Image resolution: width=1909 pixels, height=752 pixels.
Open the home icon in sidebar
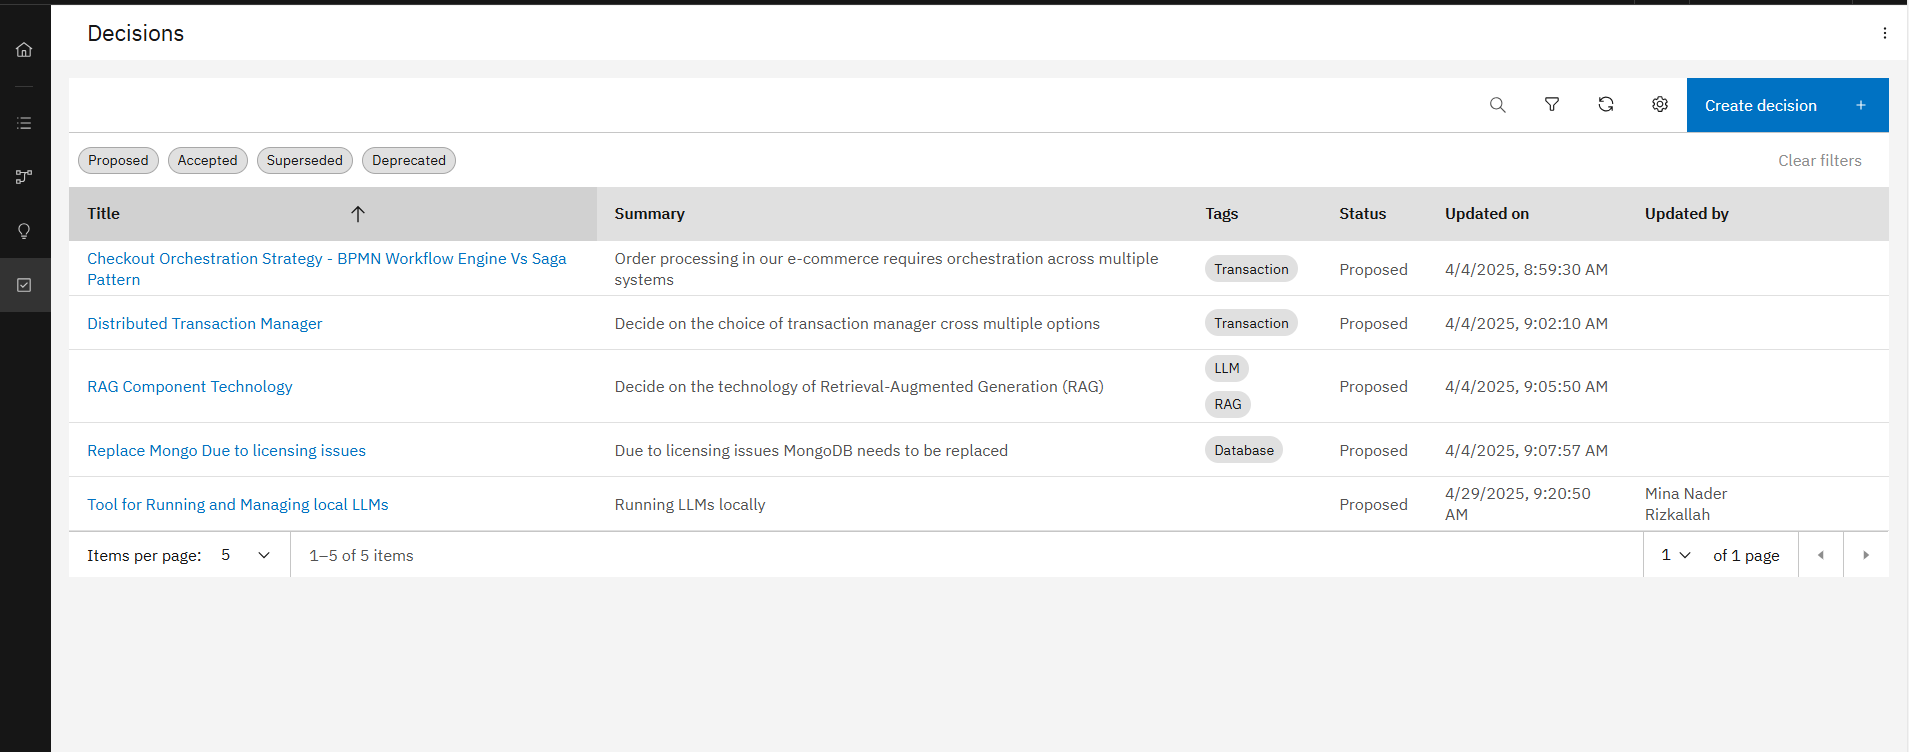(24, 49)
